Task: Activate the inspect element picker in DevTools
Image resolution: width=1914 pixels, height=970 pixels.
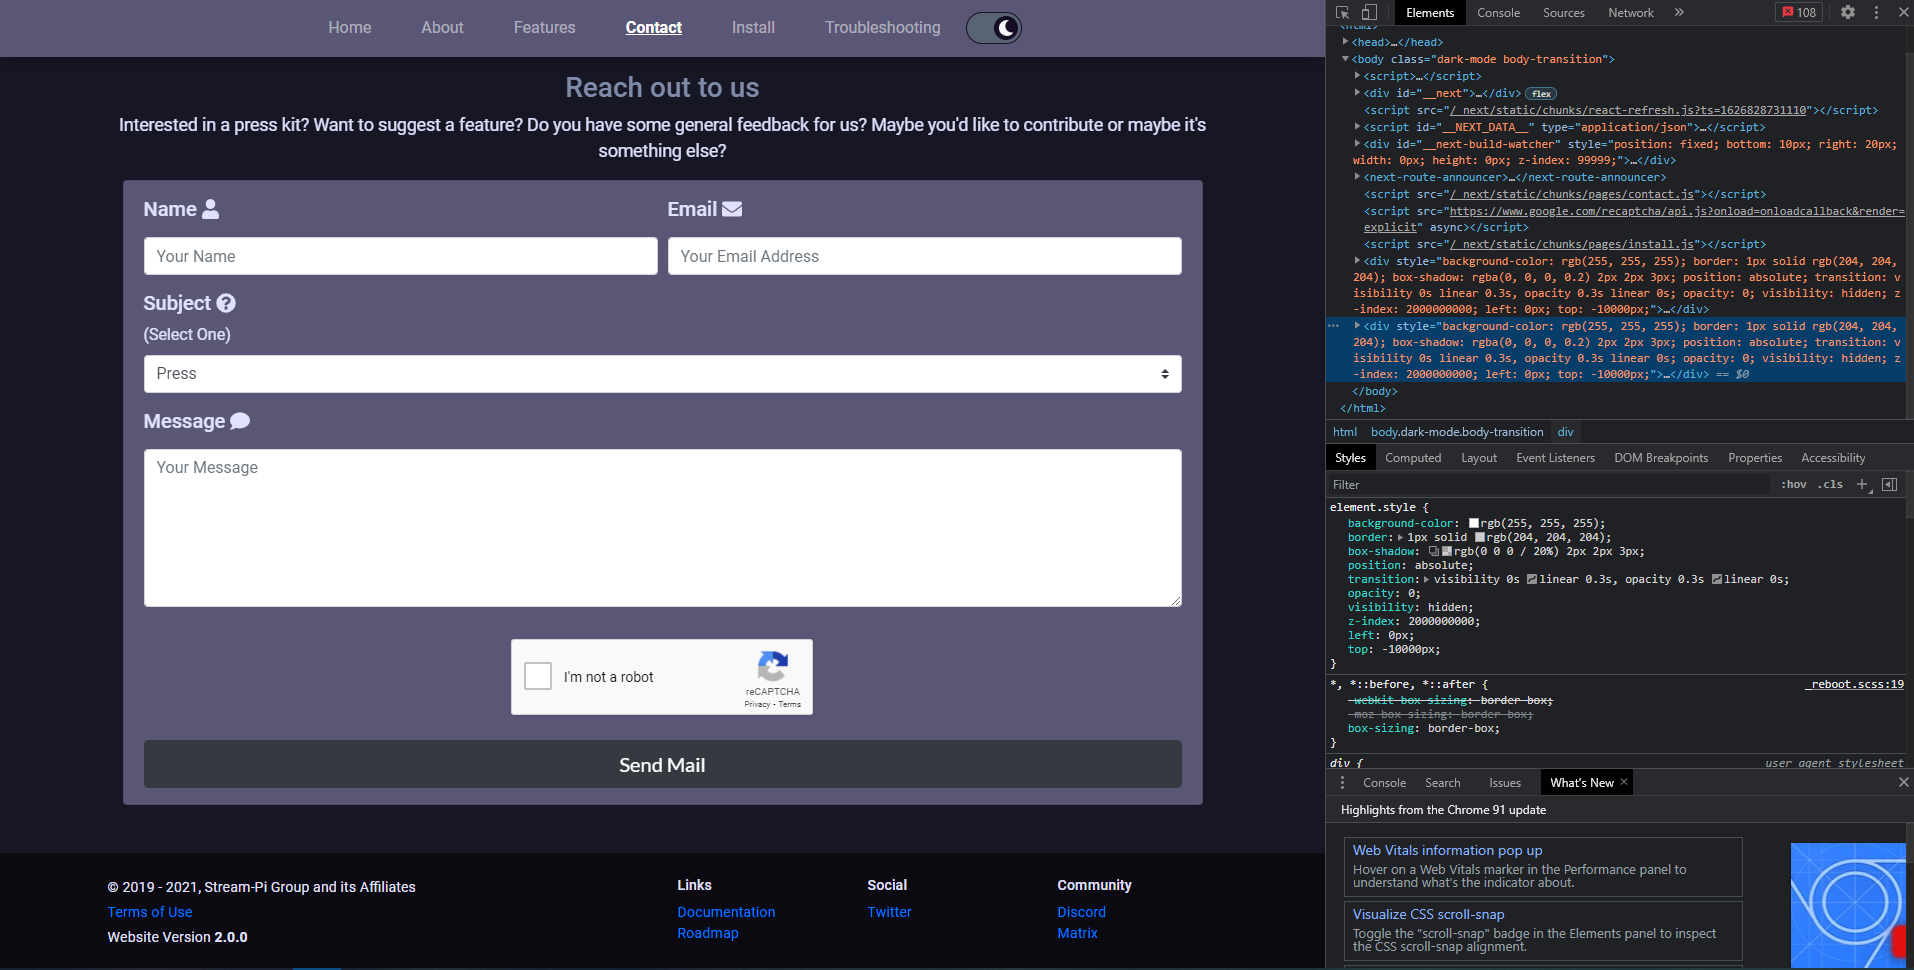Action: (1342, 13)
